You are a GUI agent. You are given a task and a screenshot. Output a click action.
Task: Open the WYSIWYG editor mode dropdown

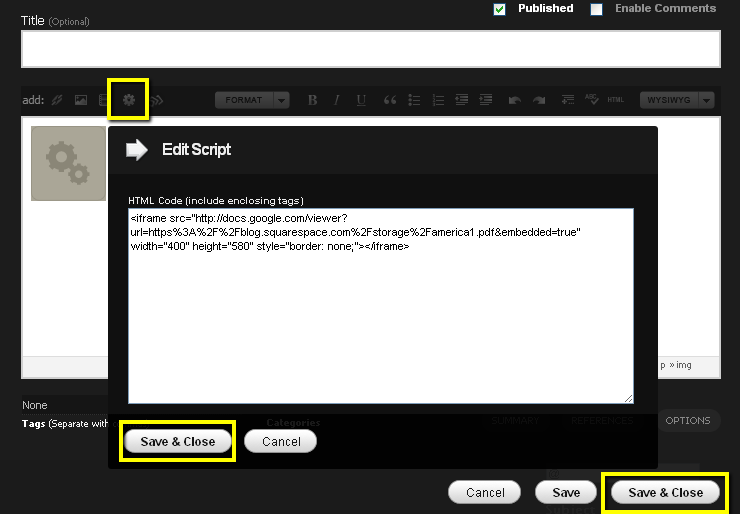(x=678, y=100)
